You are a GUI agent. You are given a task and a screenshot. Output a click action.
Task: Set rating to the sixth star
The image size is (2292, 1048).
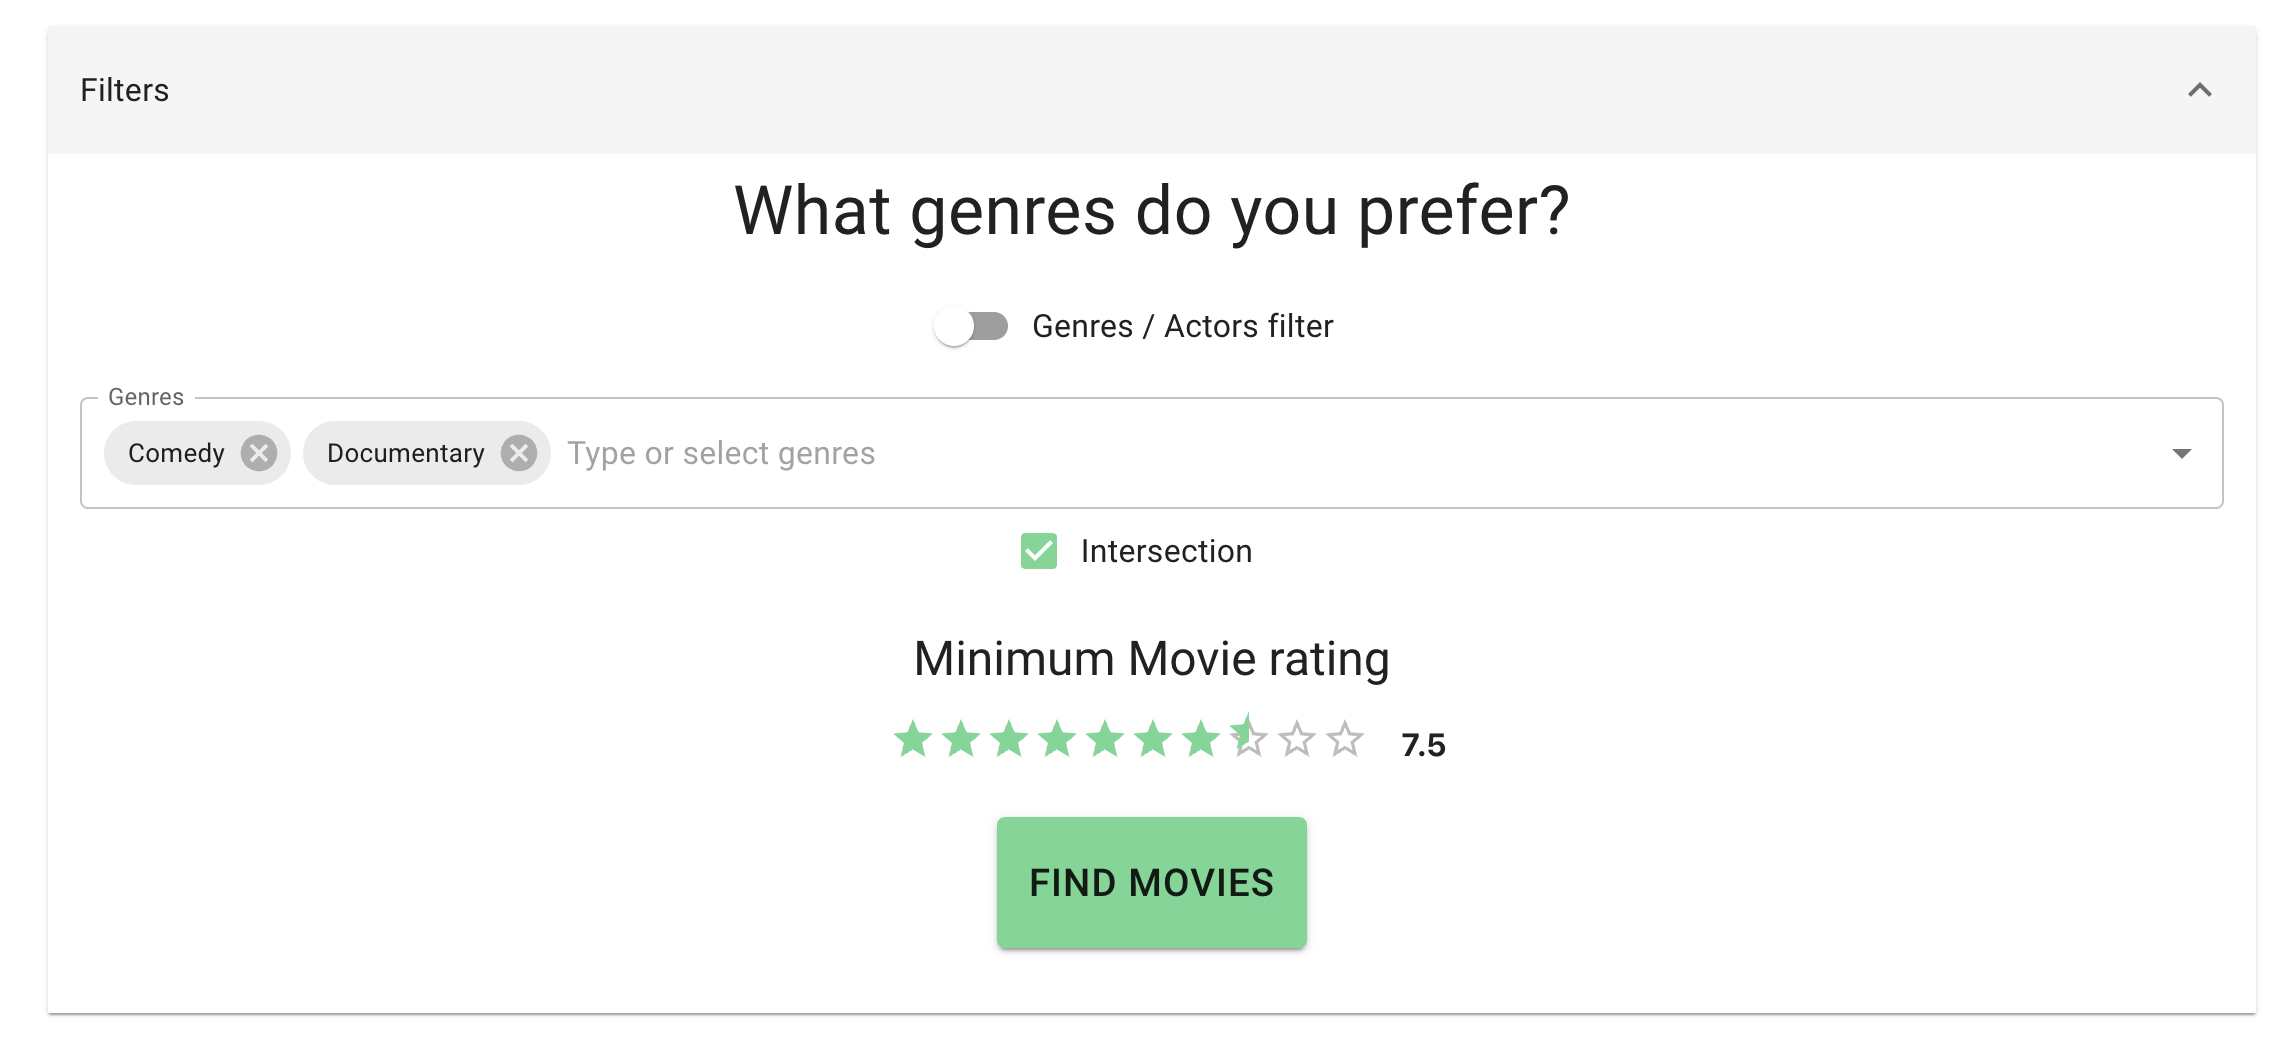tap(1153, 740)
